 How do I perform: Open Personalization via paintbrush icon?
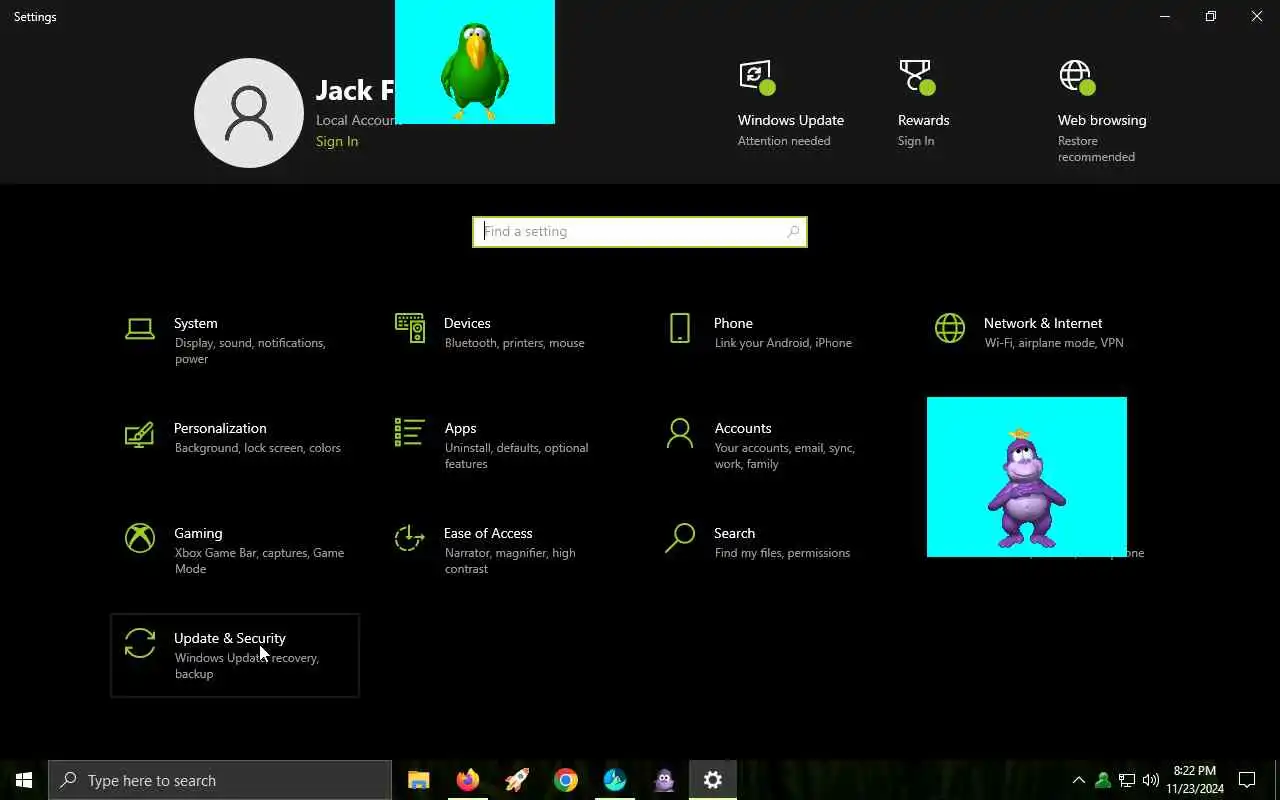point(140,434)
